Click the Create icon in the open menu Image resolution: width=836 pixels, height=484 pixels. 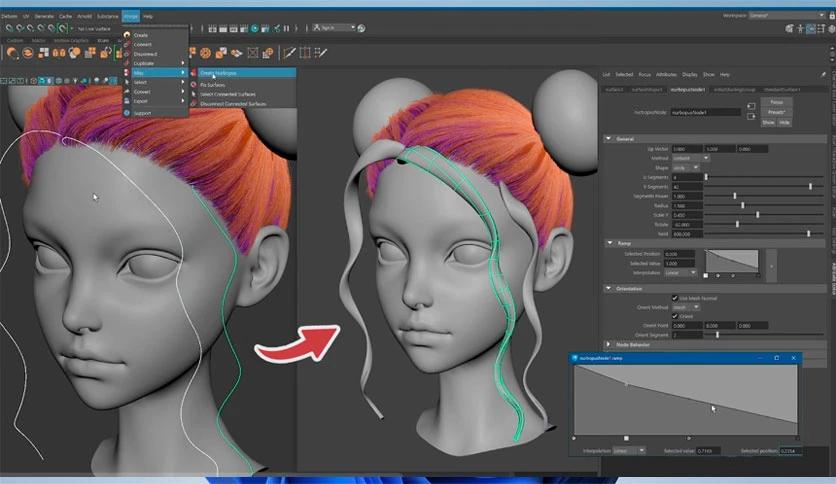click(126, 35)
